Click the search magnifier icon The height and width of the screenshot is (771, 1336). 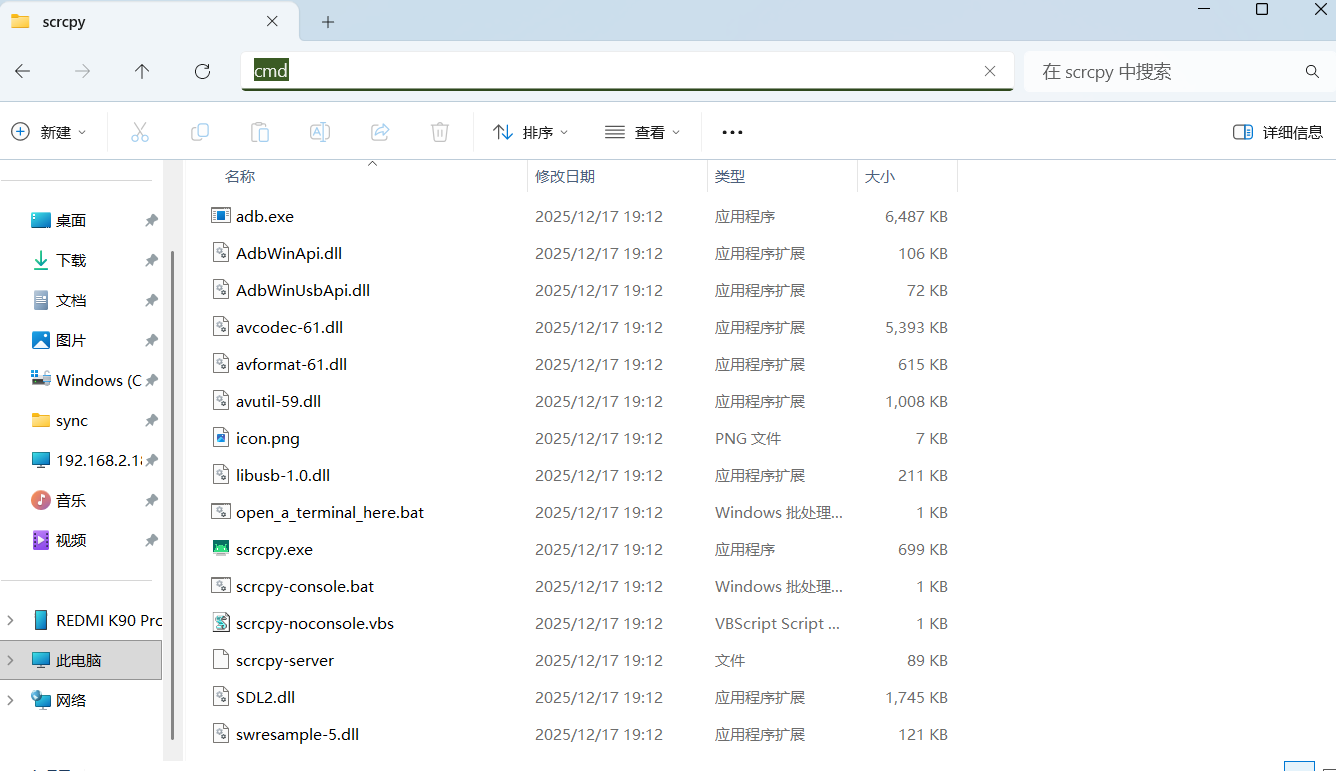(x=1312, y=71)
